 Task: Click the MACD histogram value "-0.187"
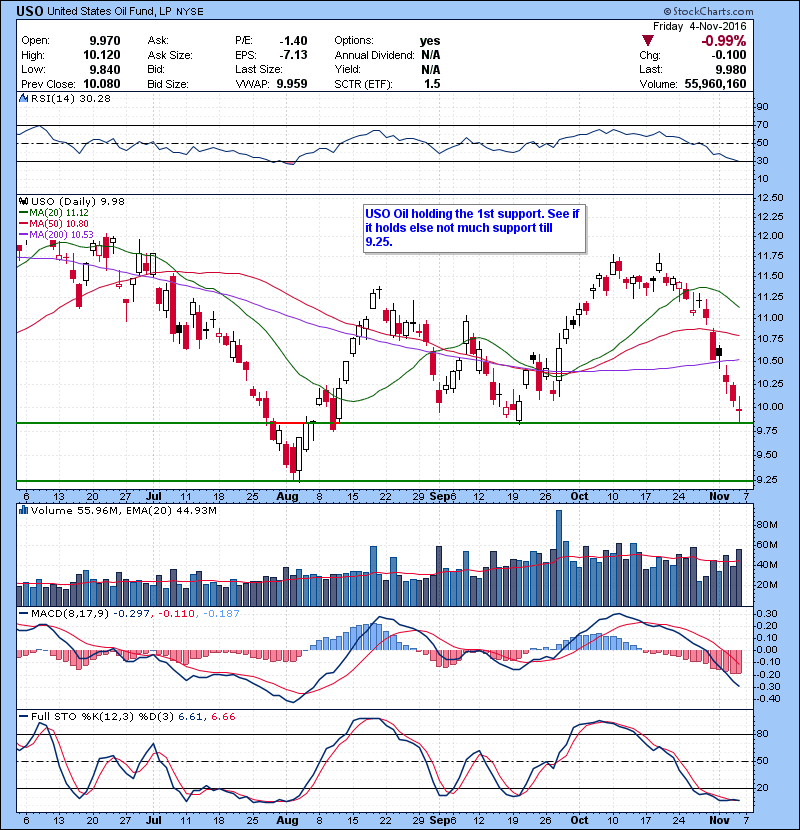tap(221, 614)
